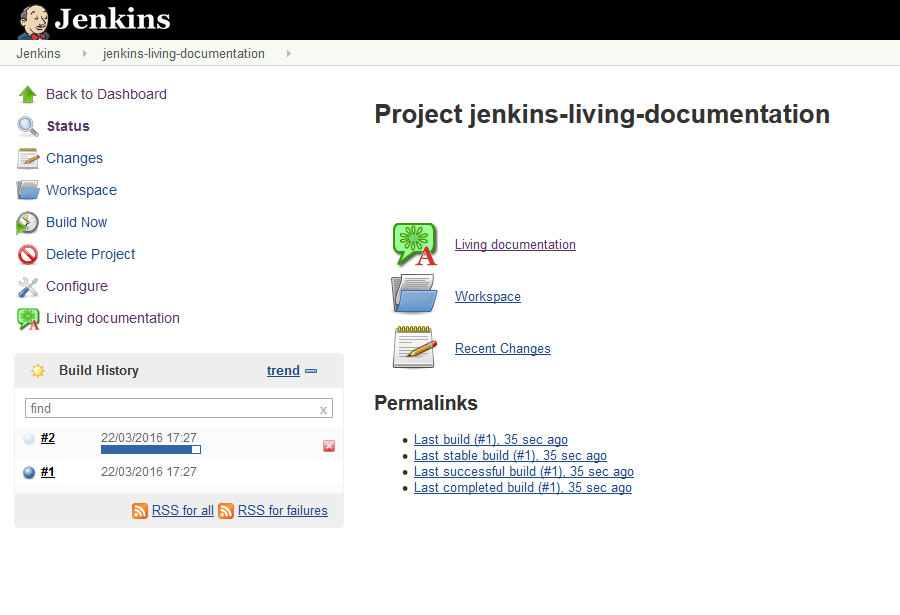900x615 pixels.
Task: Open the Recent Changes link
Action: click(x=503, y=349)
